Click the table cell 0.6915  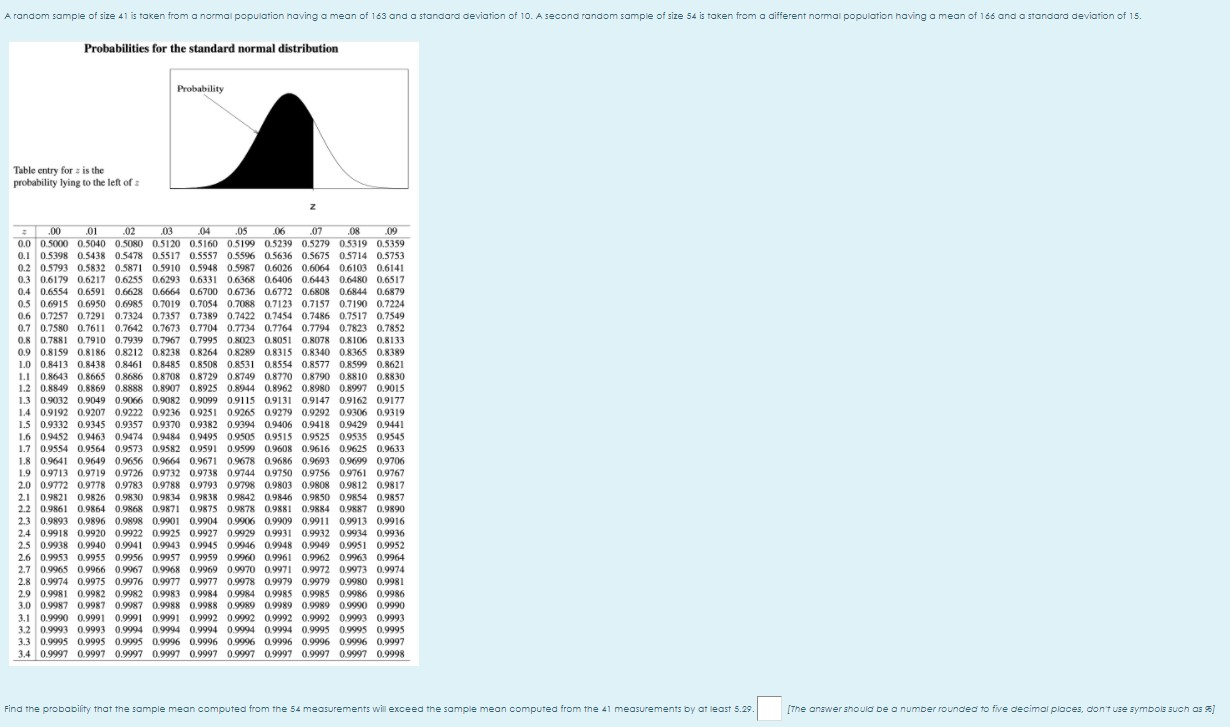[54, 305]
